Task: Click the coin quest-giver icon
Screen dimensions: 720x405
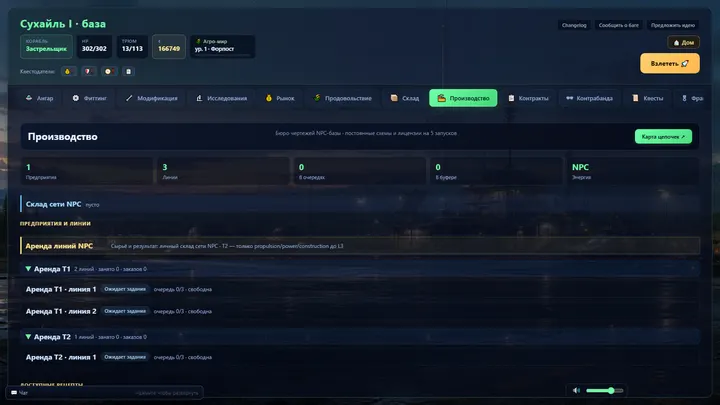Action: (x=68, y=71)
